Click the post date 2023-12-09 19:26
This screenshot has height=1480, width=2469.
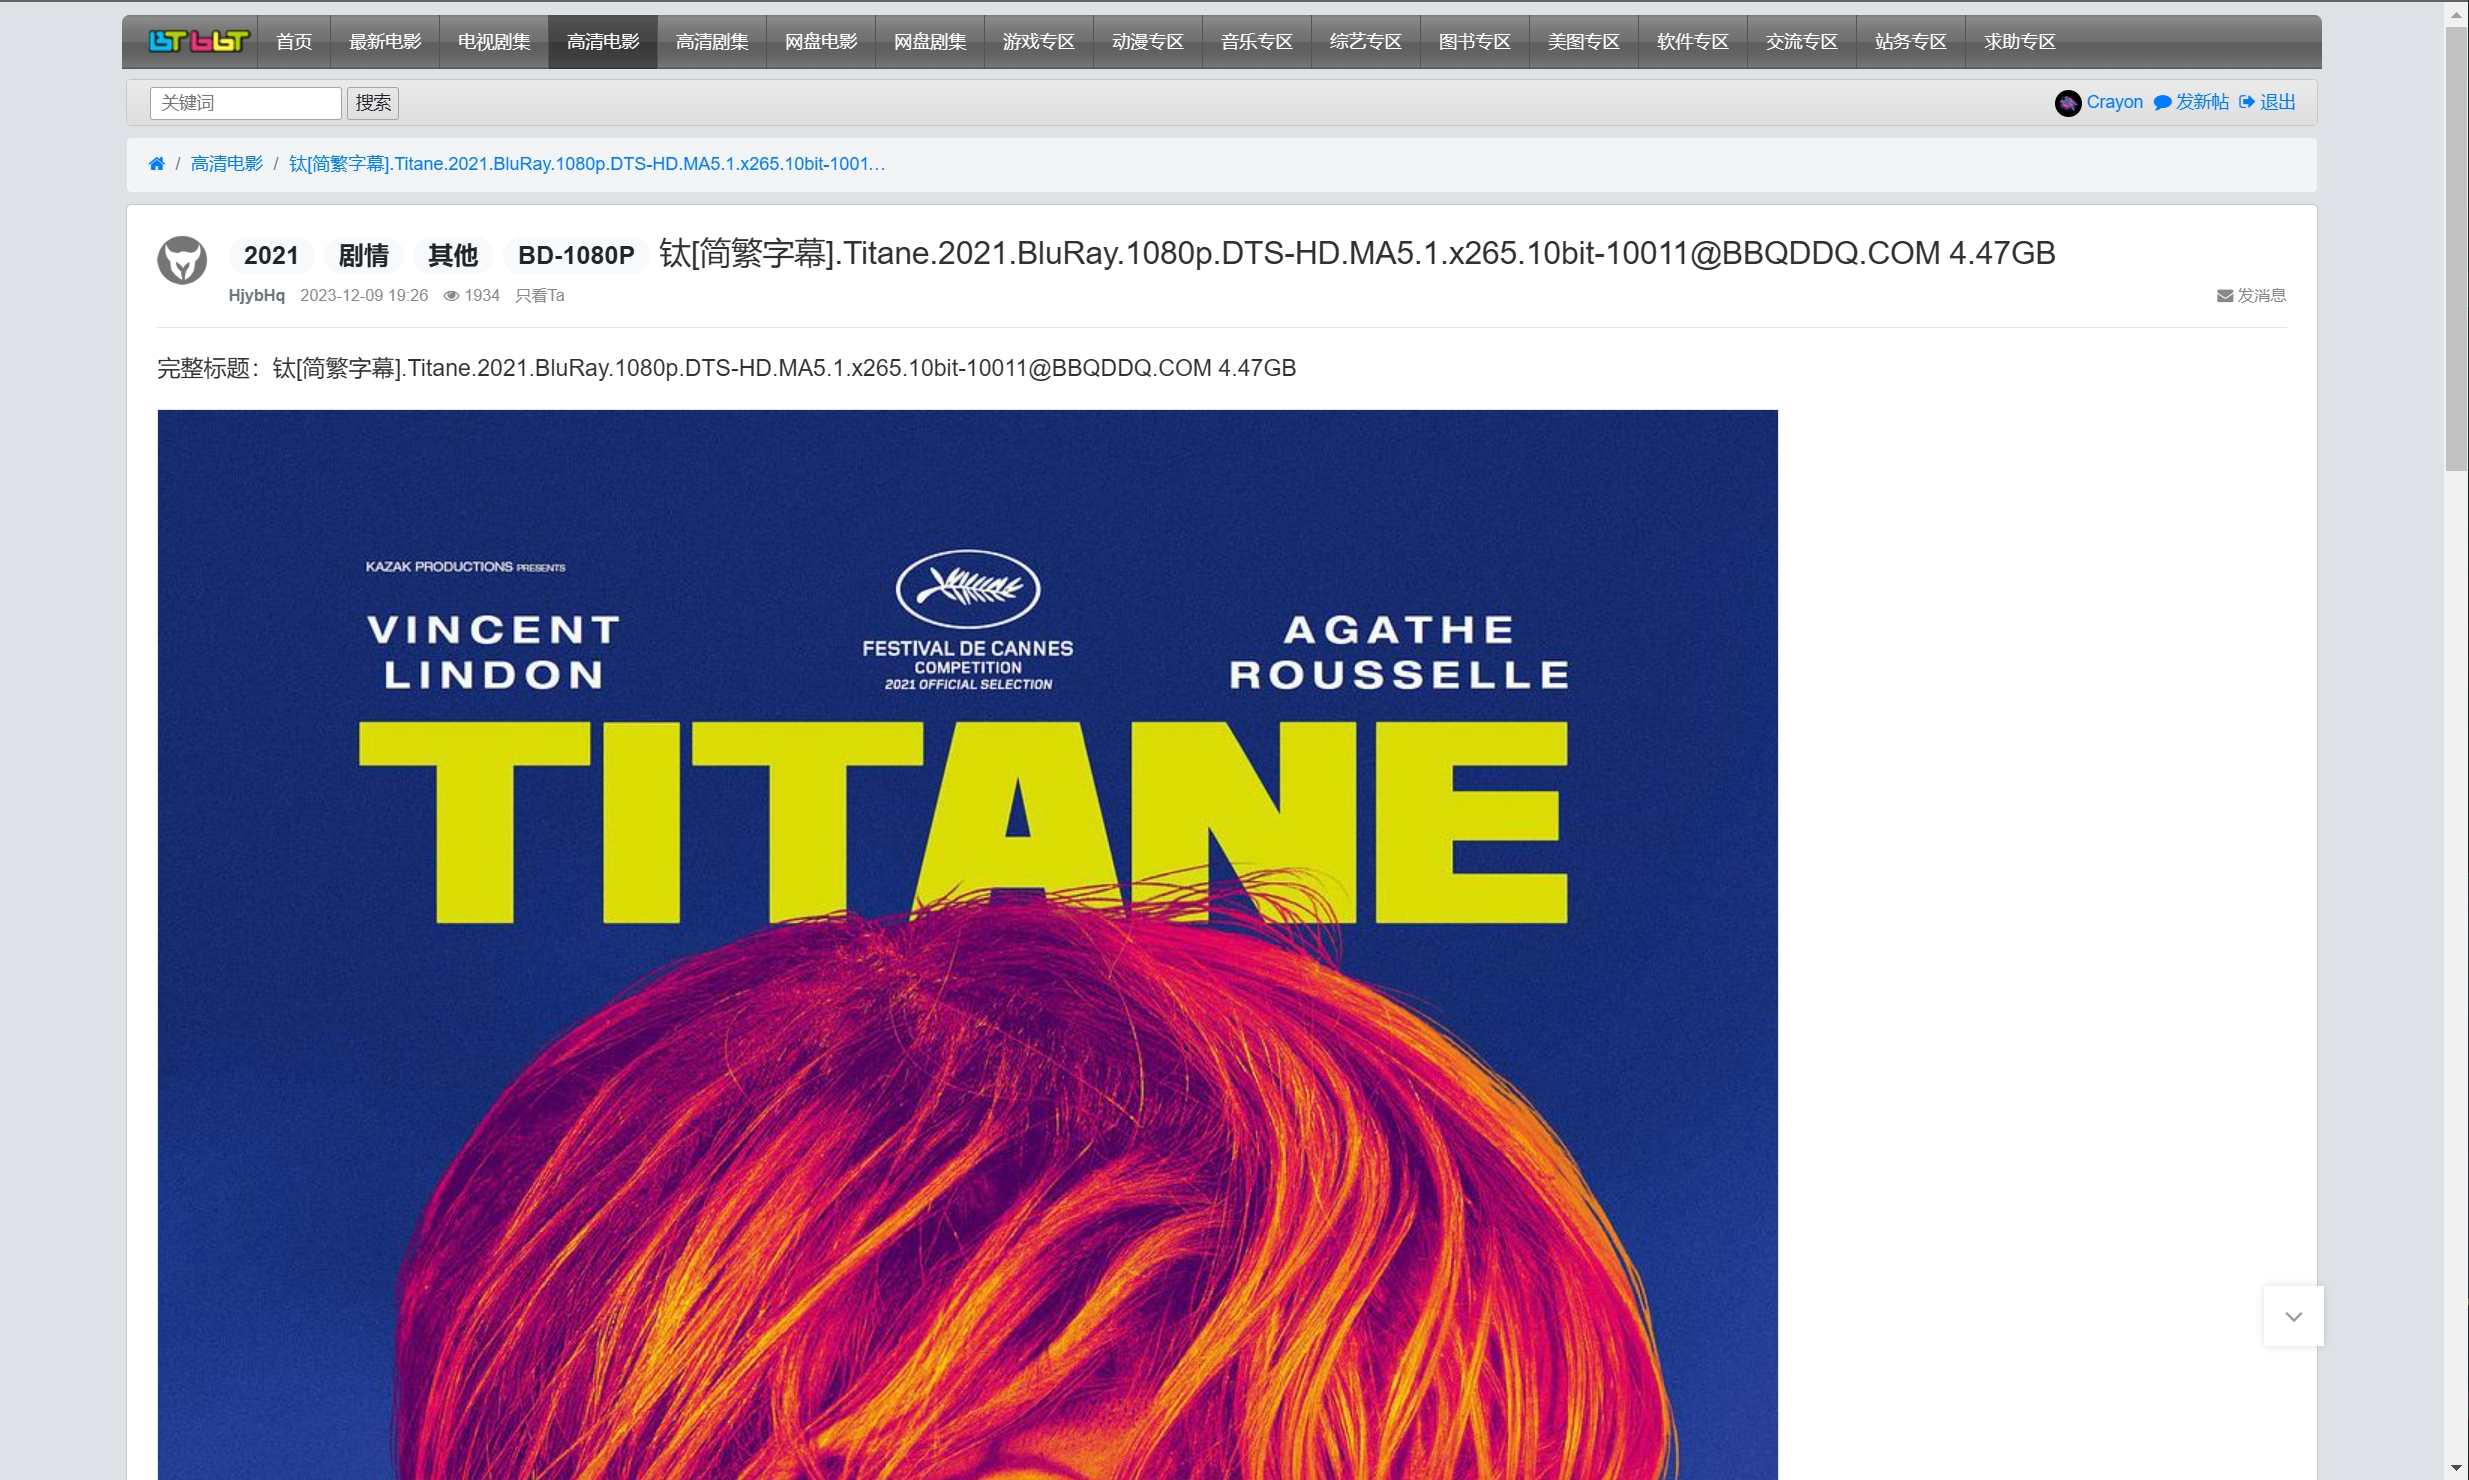click(x=364, y=296)
